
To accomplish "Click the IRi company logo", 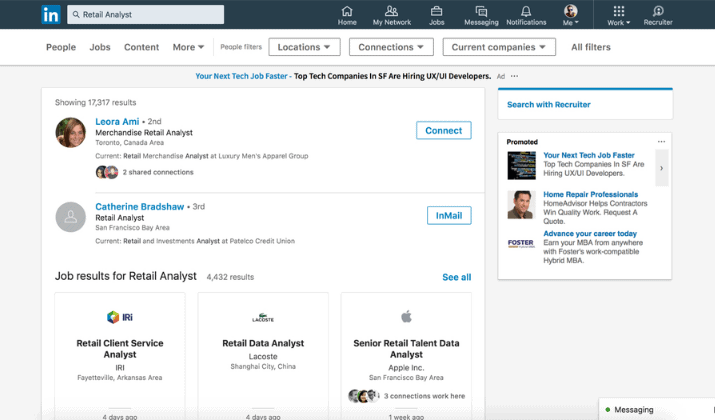I will point(120,317).
